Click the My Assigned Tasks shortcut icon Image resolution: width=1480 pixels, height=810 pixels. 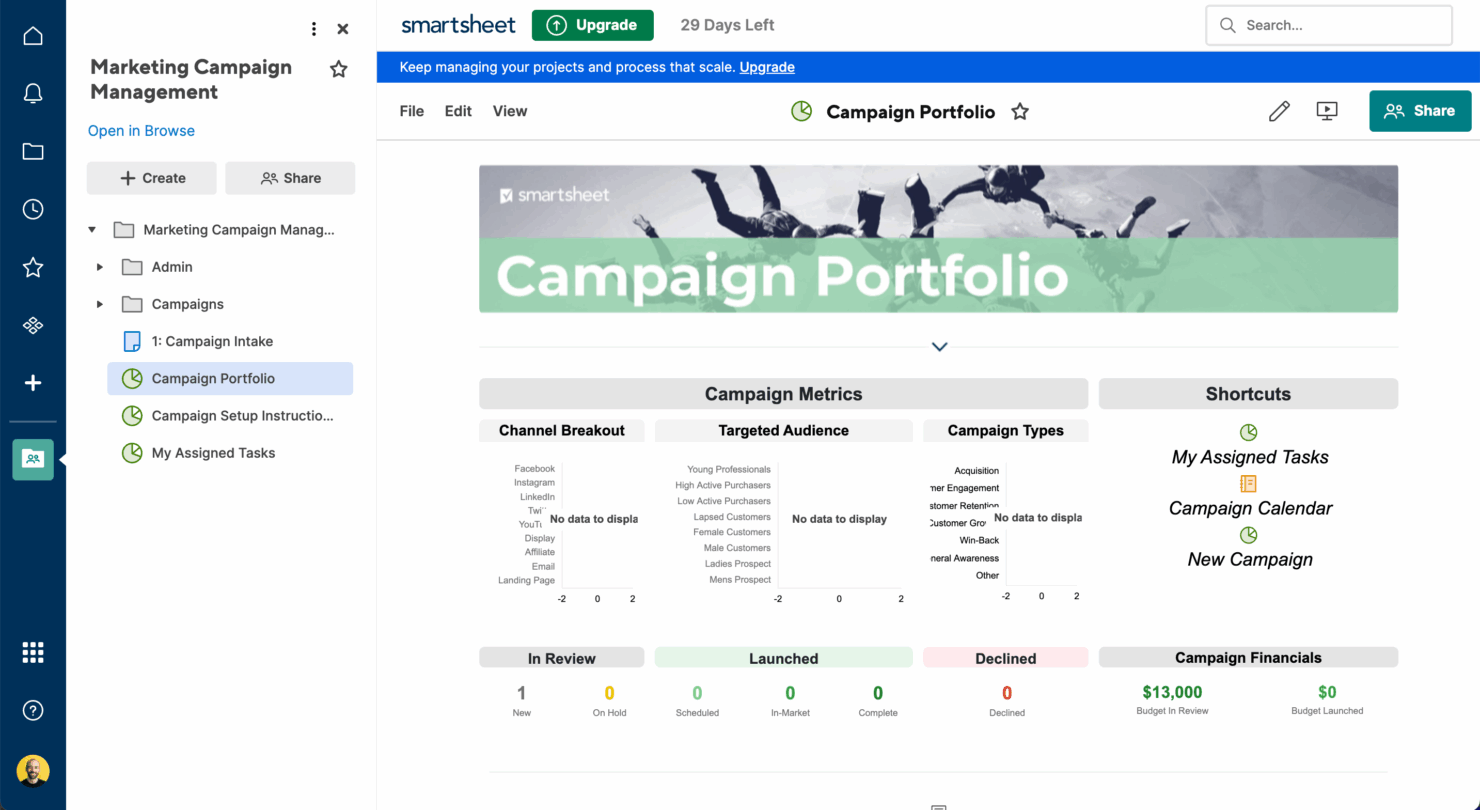(1248, 432)
